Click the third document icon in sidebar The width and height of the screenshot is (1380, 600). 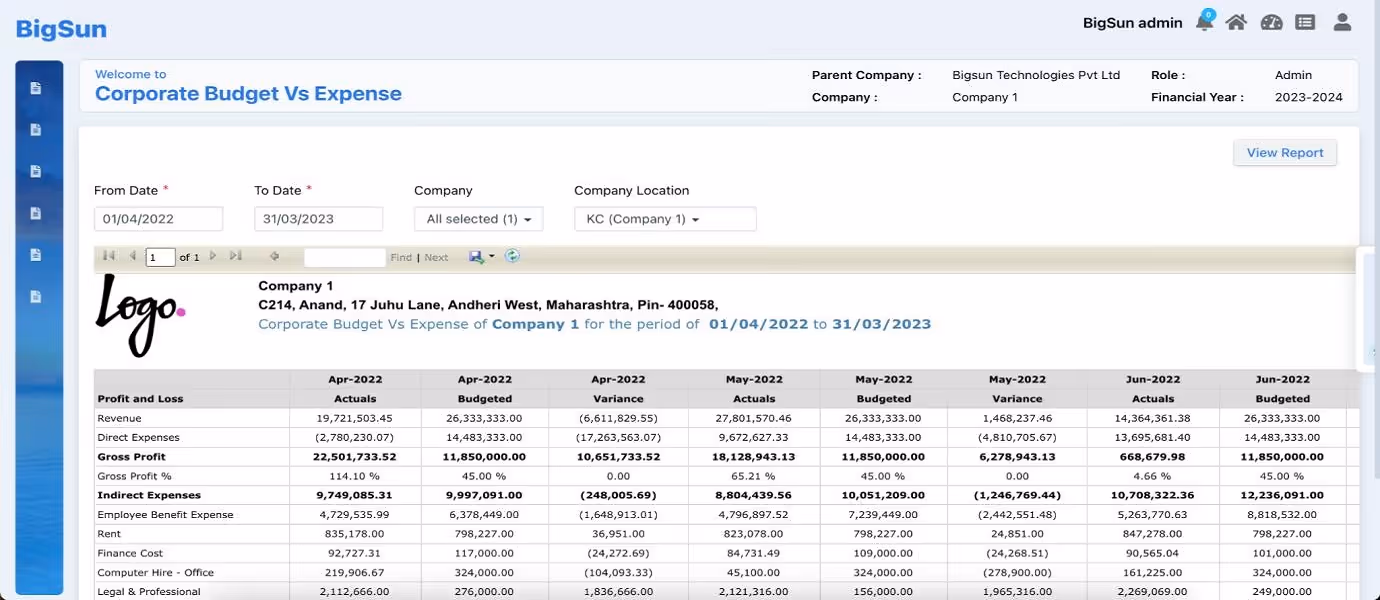[36, 171]
